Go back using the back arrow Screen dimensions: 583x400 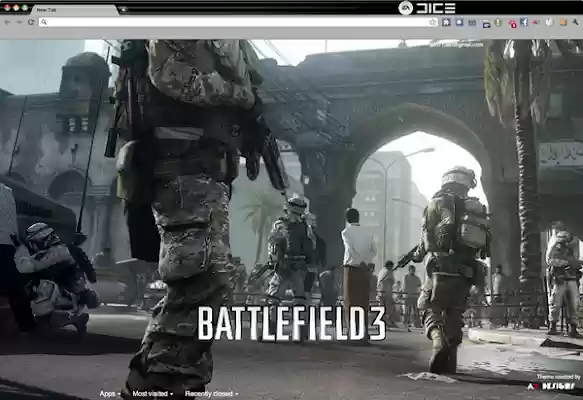[7, 22]
